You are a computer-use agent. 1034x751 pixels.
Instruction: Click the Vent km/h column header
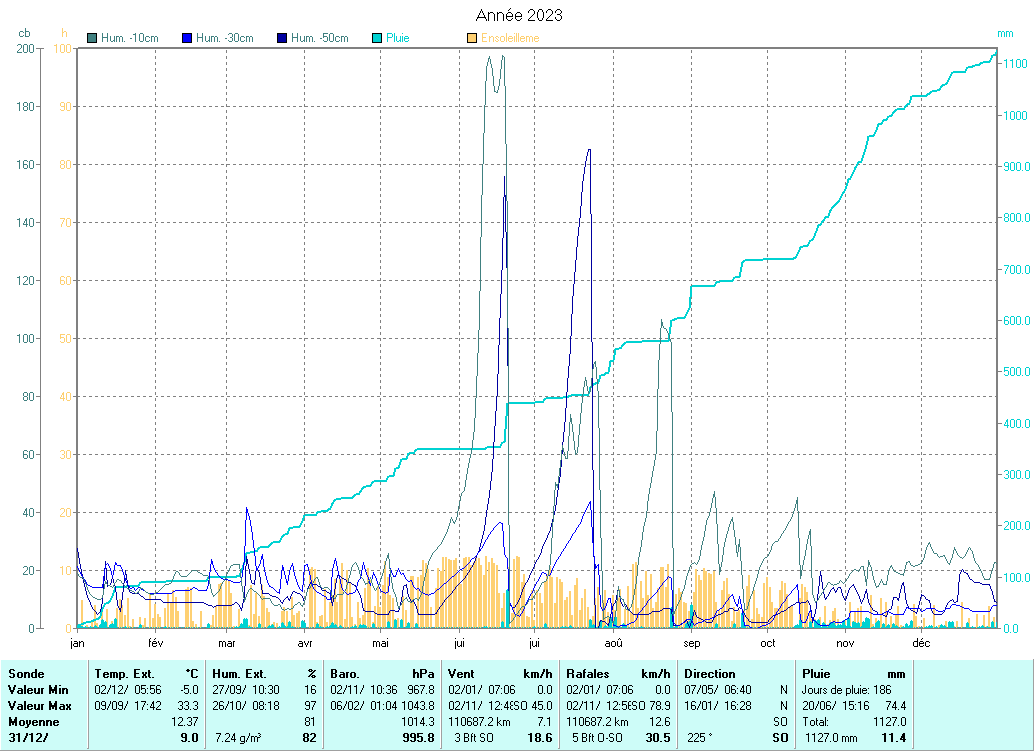tap(500, 674)
